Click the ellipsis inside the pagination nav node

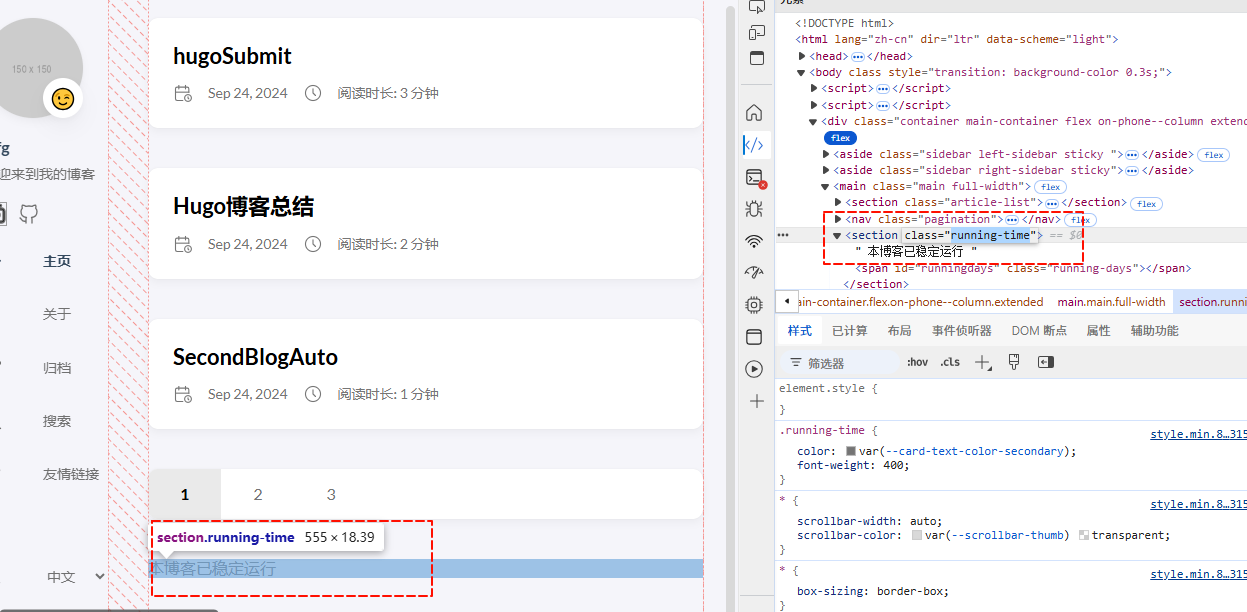(1012, 219)
